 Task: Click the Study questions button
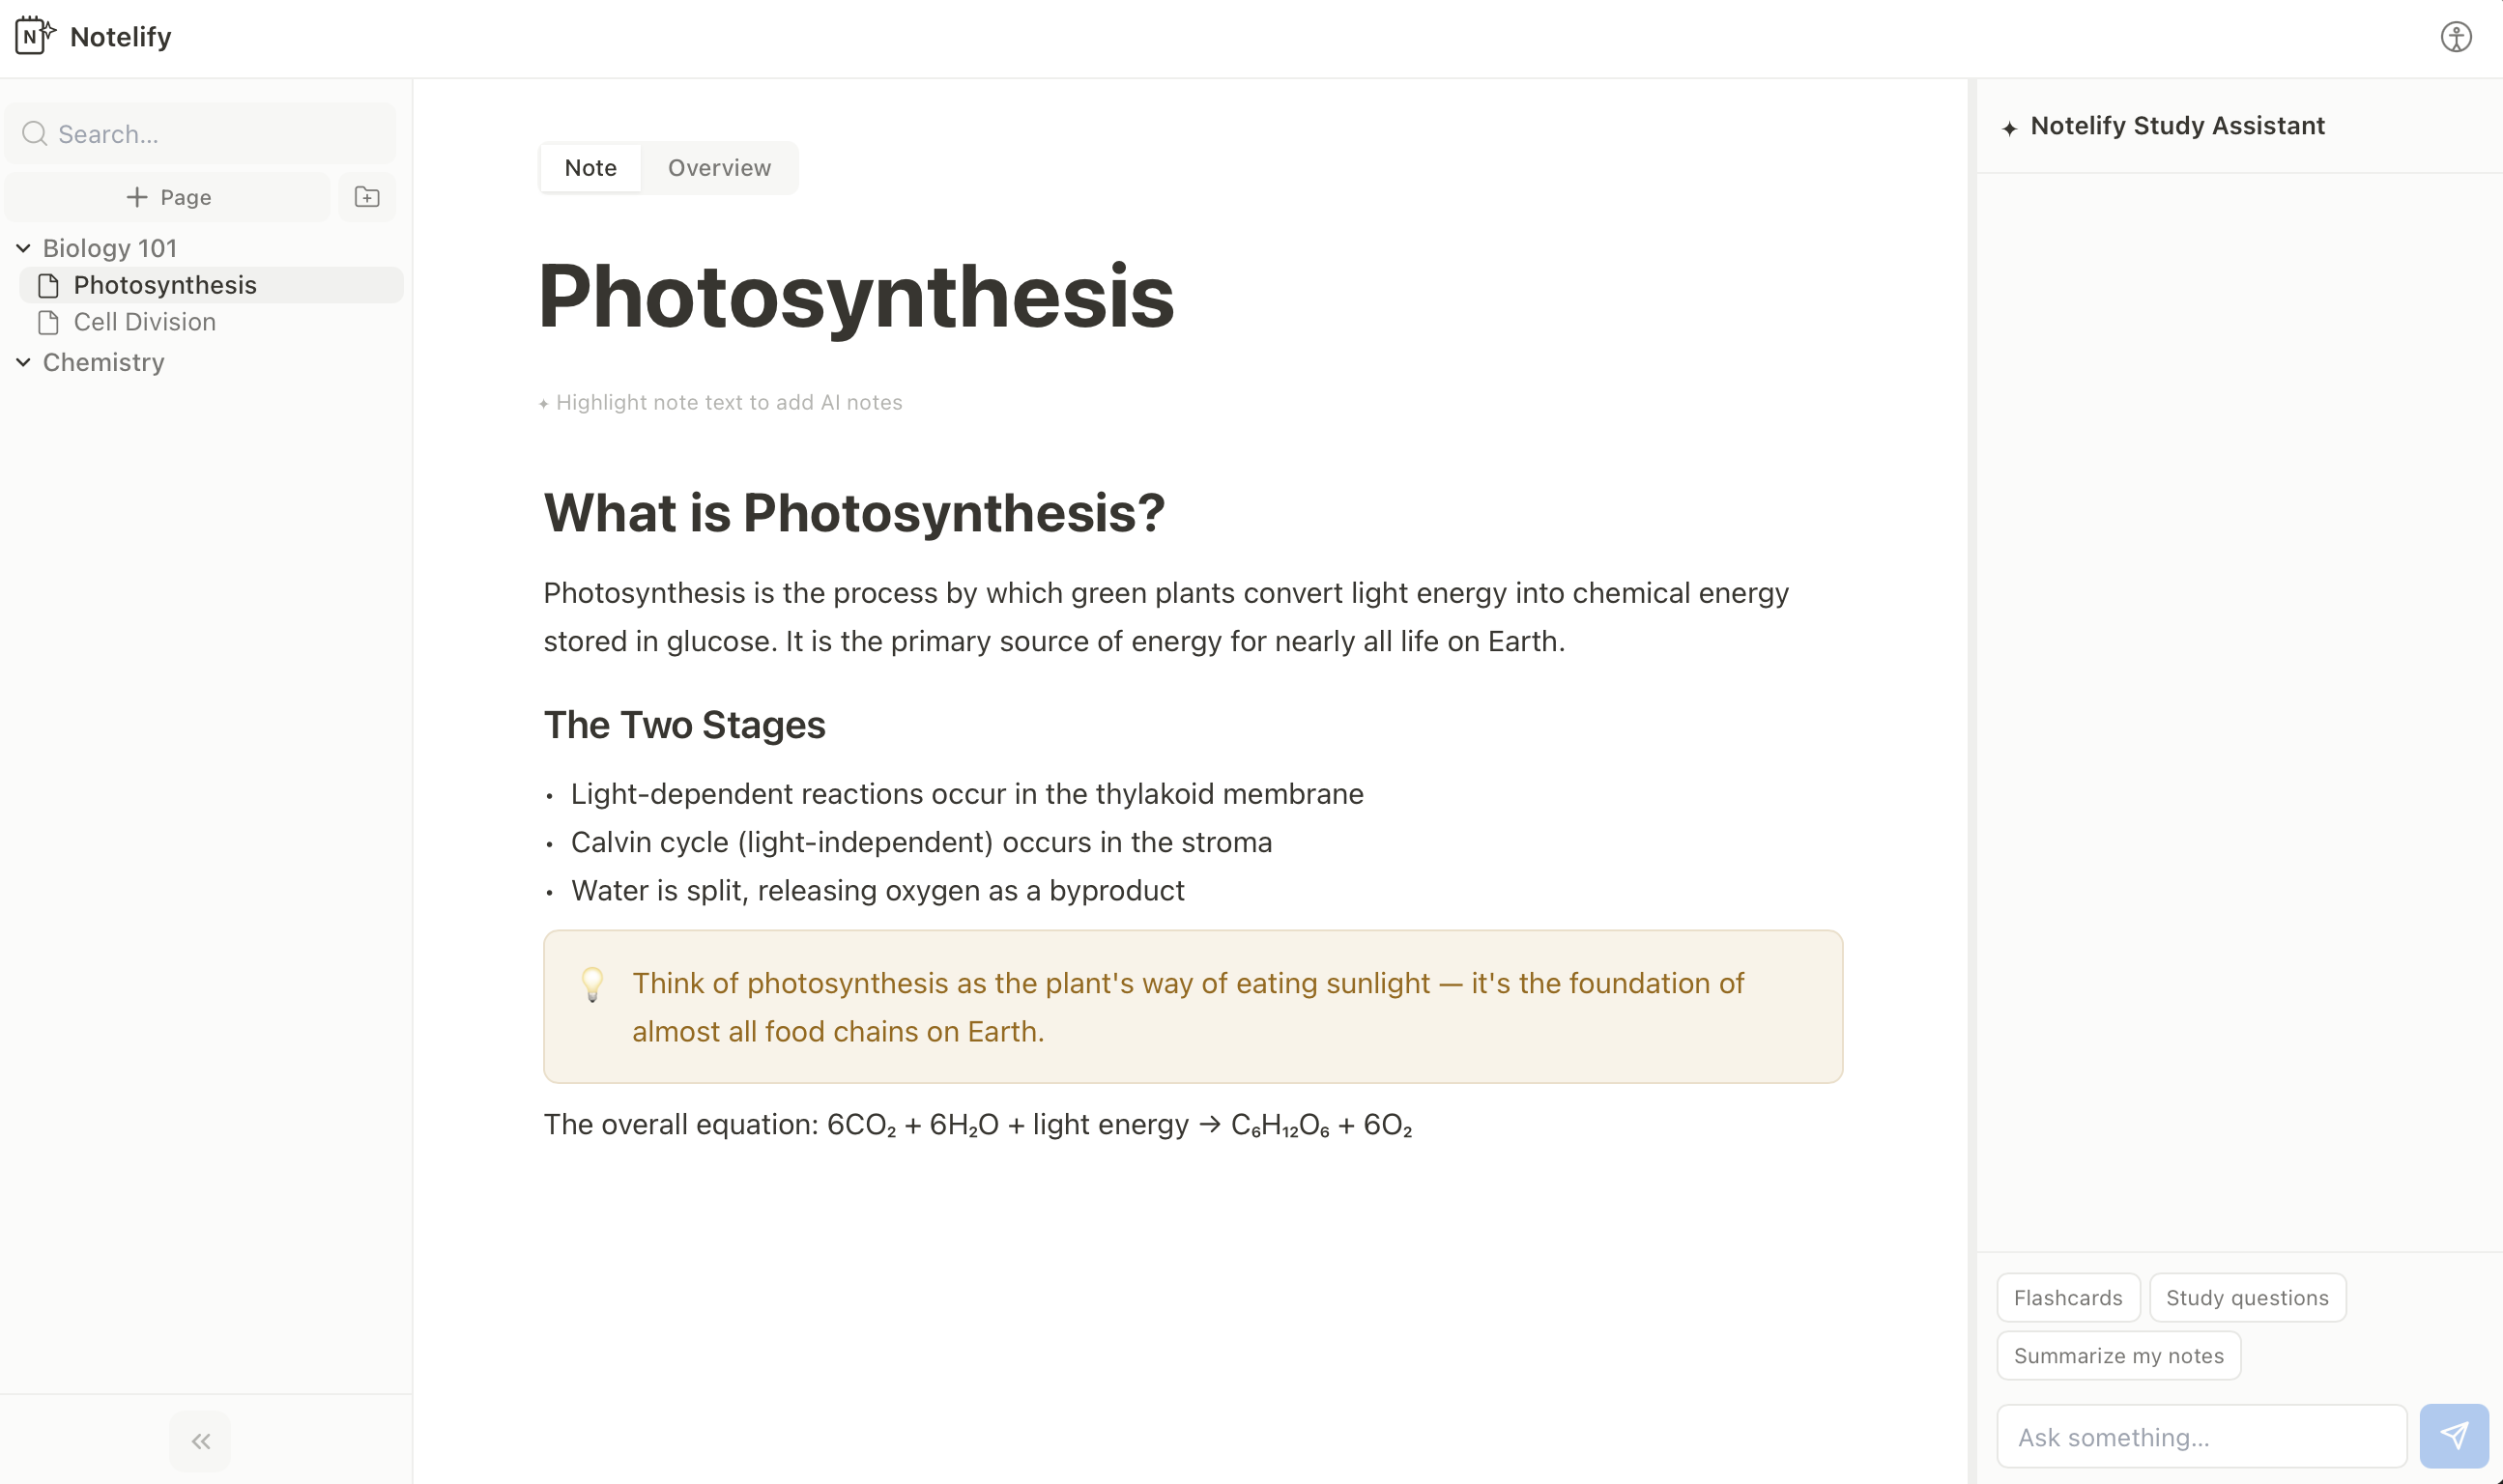click(x=2246, y=1297)
